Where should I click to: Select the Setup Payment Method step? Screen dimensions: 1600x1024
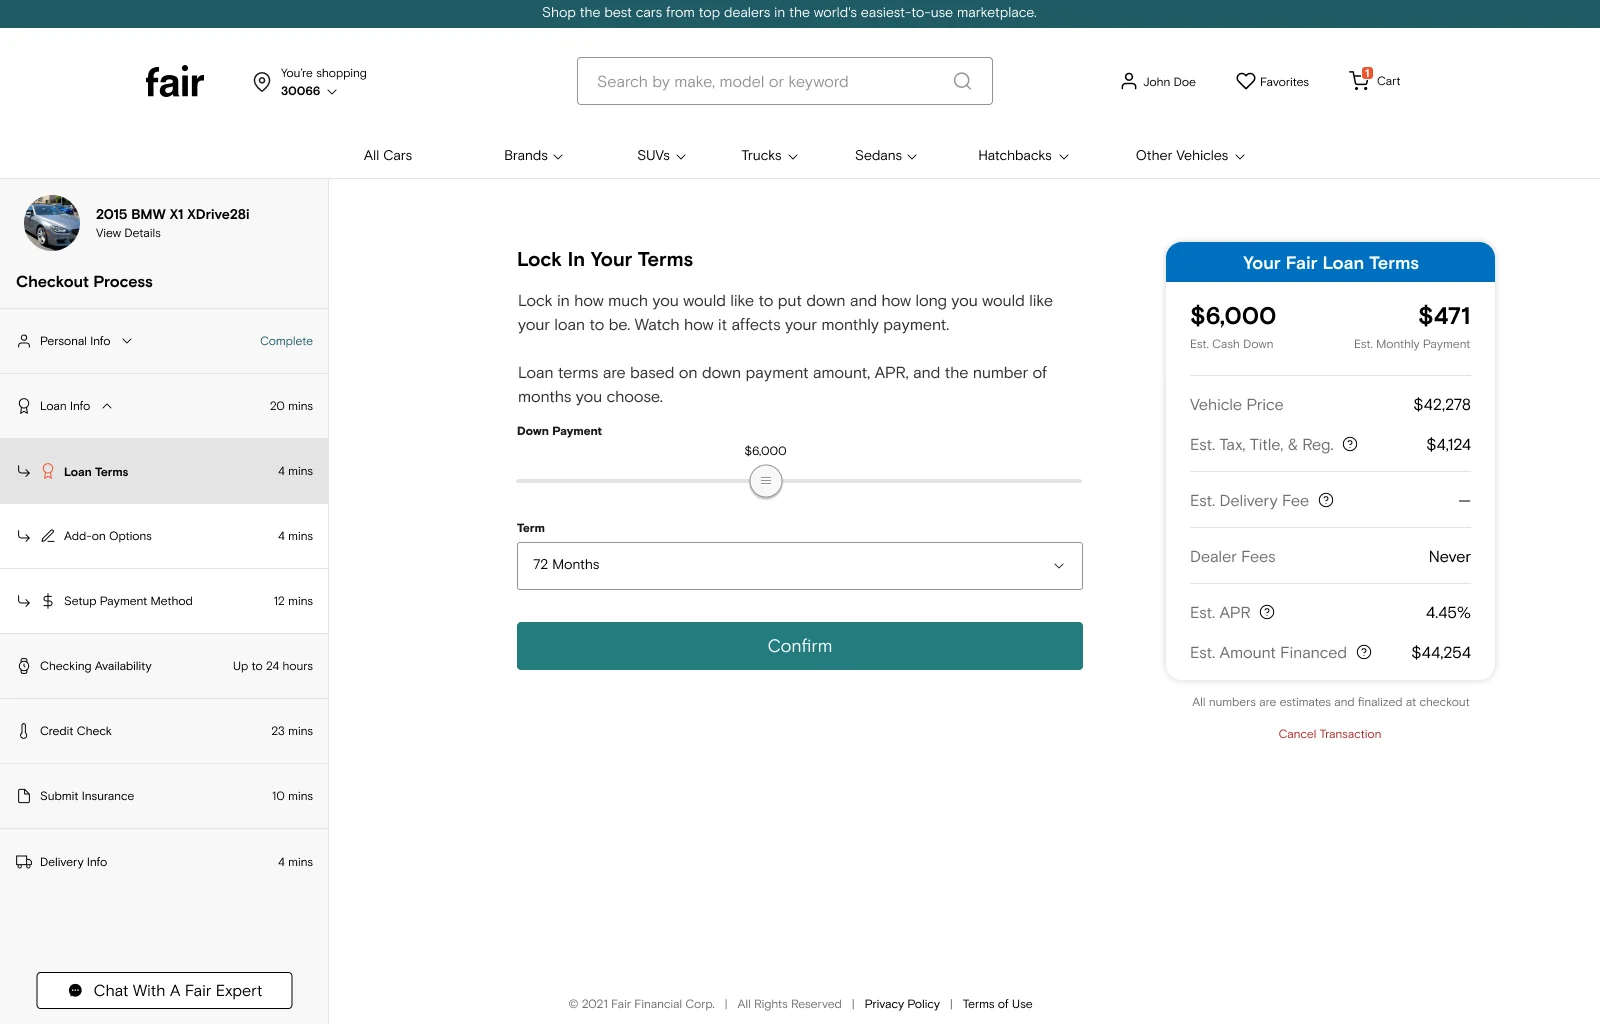(164, 601)
